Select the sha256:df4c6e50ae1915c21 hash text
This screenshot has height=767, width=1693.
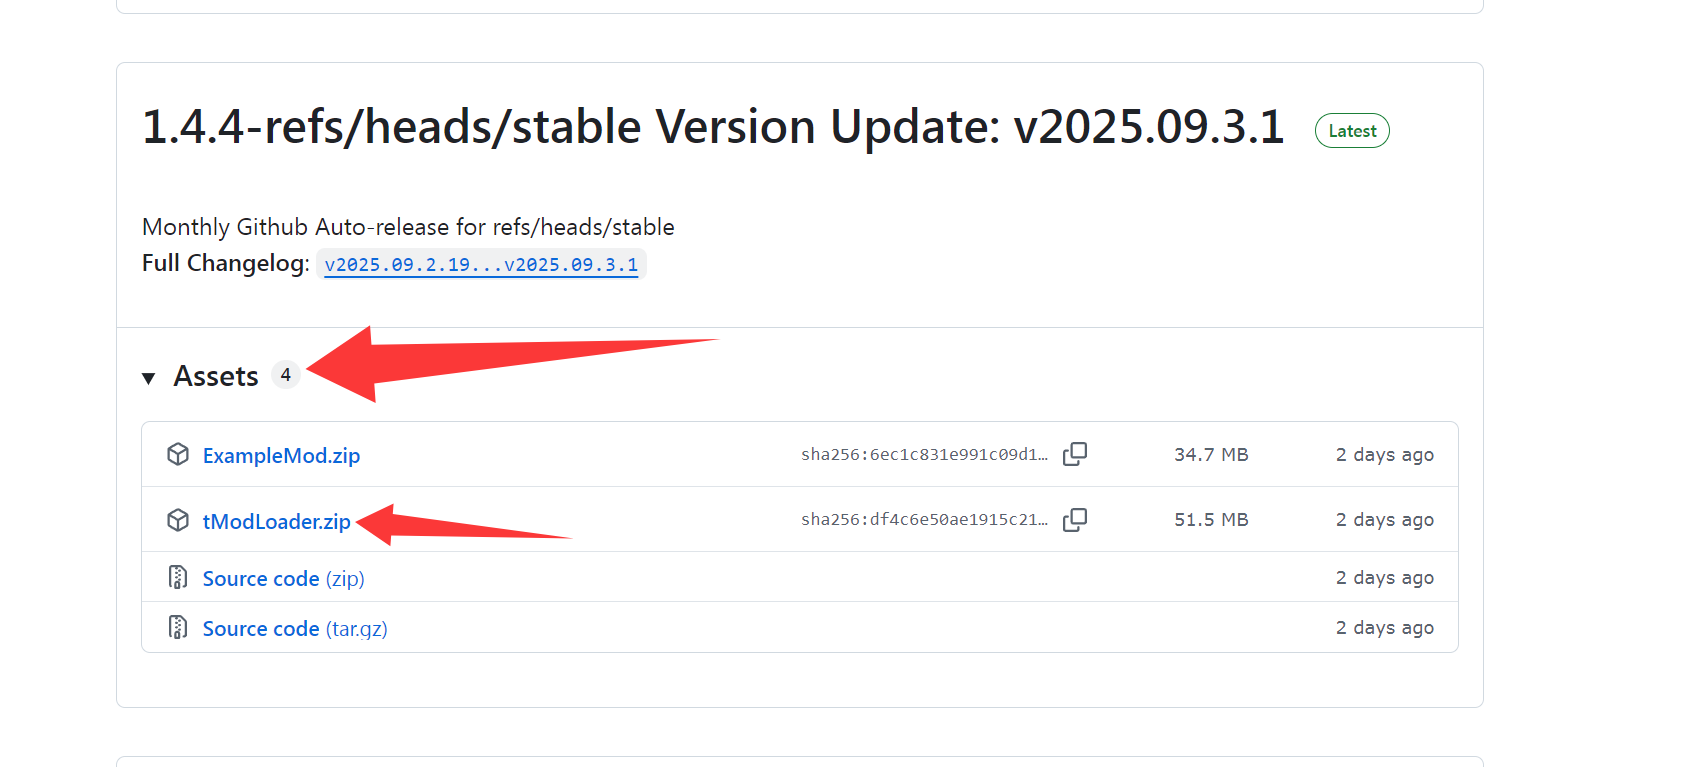(924, 519)
